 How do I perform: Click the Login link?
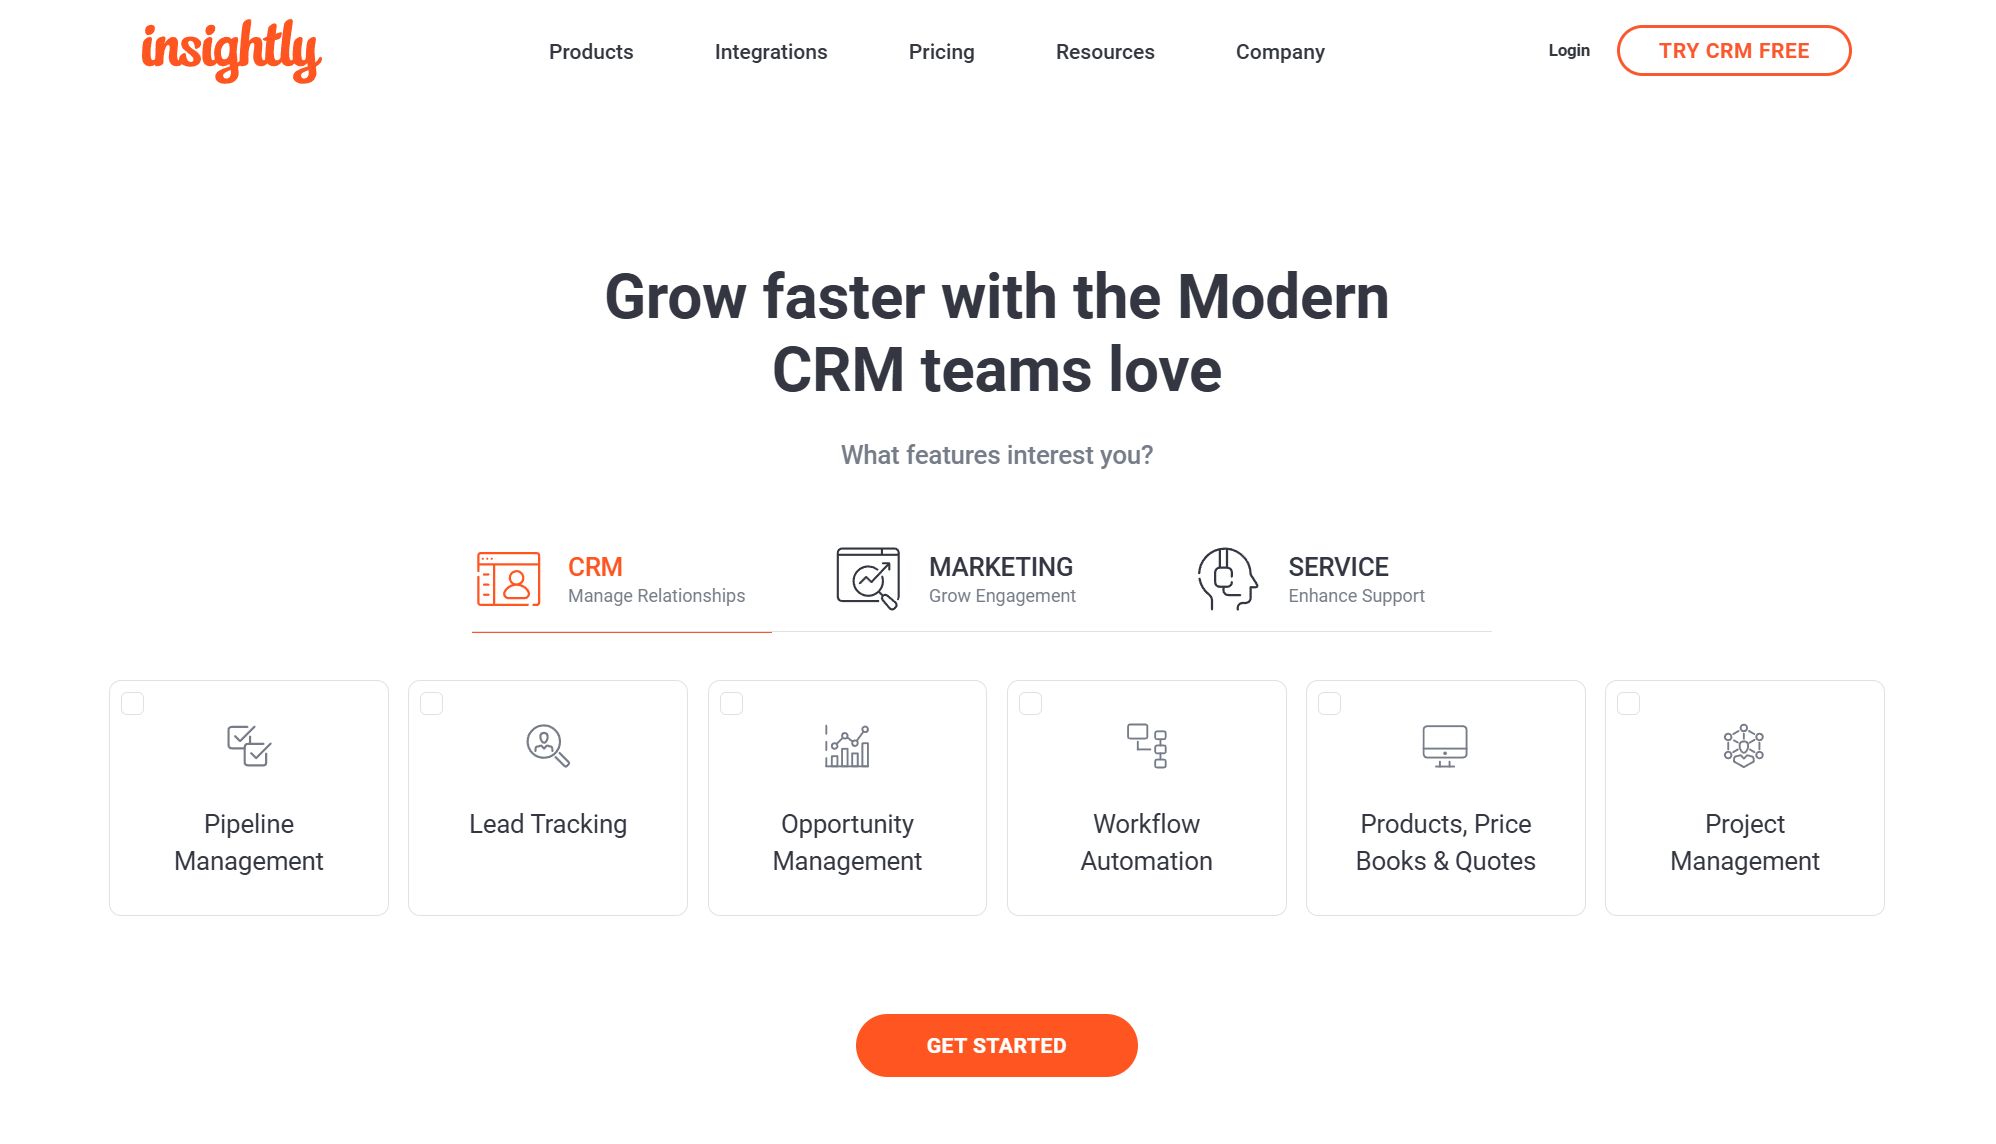[1568, 49]
